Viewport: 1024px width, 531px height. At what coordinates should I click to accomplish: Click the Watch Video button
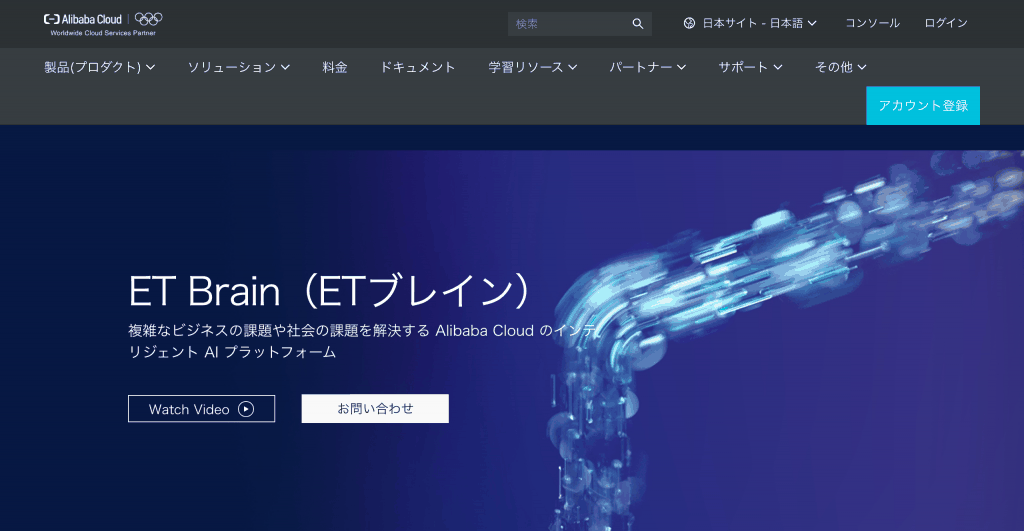tap(201, 409)
